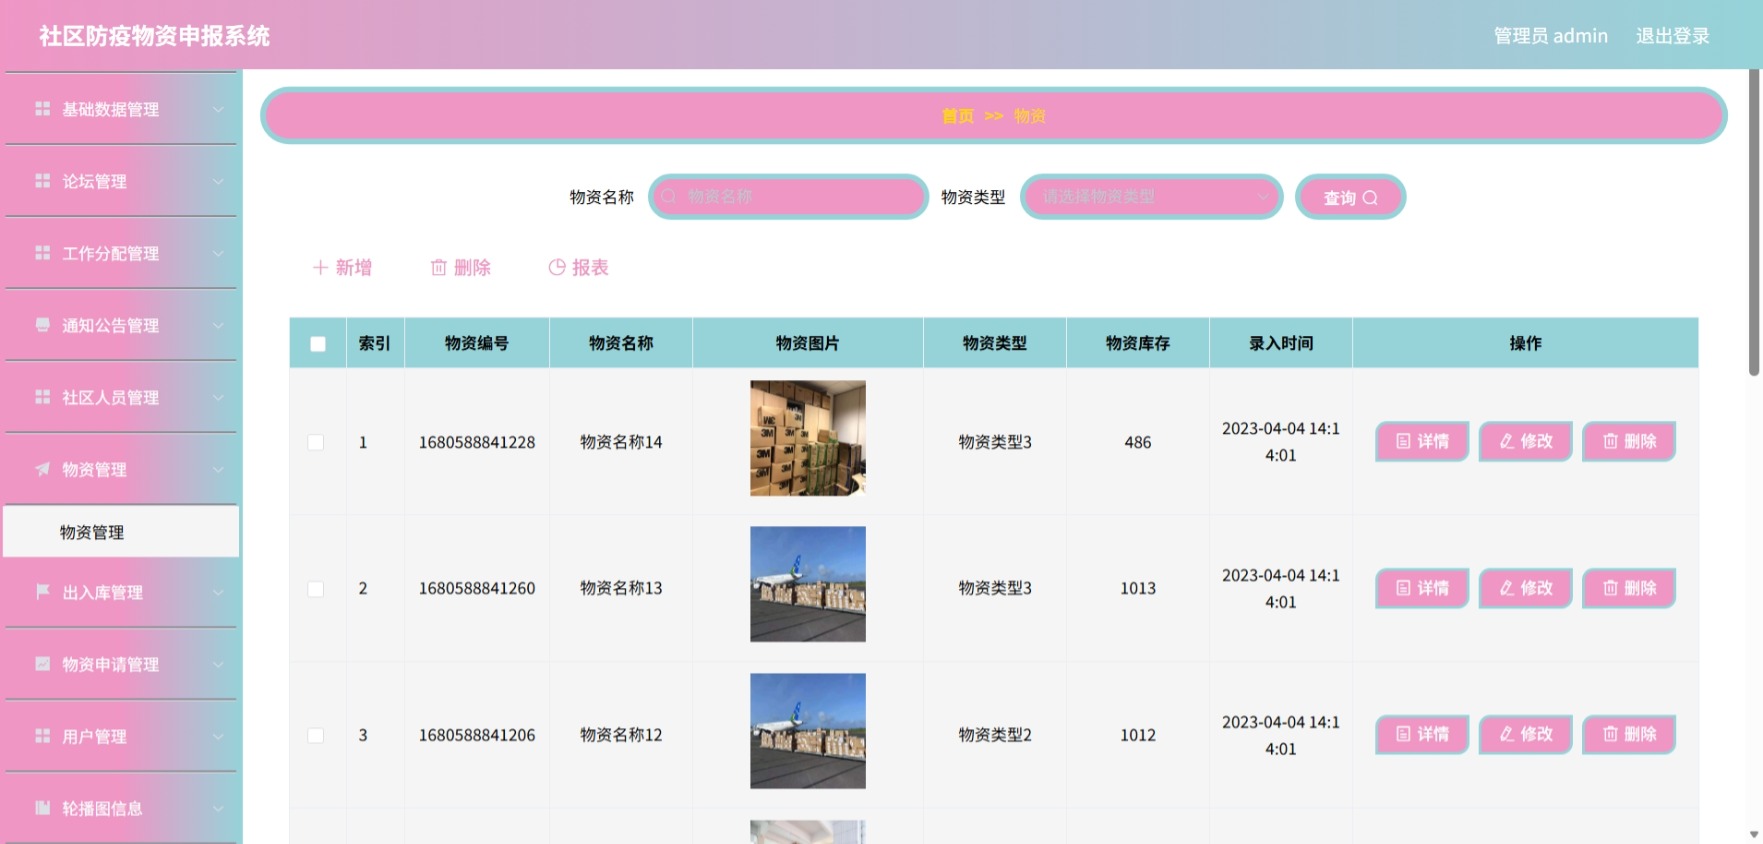Click the 物资库存 column header
This screenshot has width=1763, height=844.
point(1137,343)
